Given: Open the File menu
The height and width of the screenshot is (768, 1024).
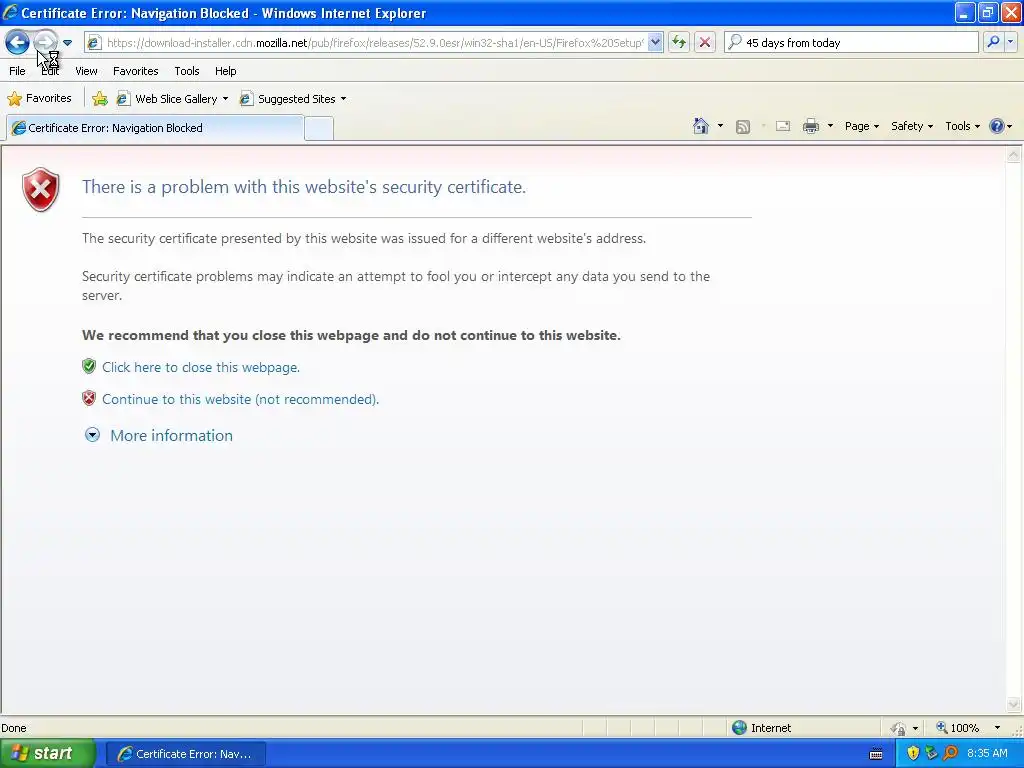Looking at the screenshot, I should (x=17, y=71).
